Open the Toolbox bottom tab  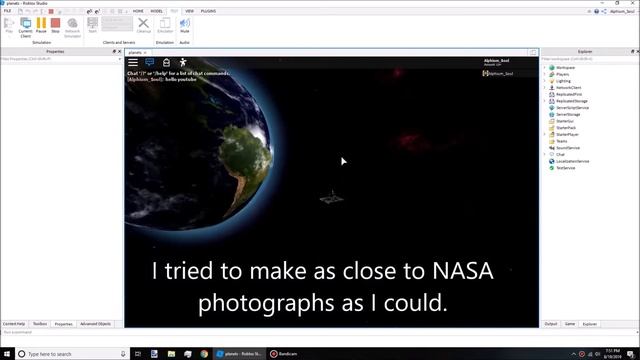[40, 324]
